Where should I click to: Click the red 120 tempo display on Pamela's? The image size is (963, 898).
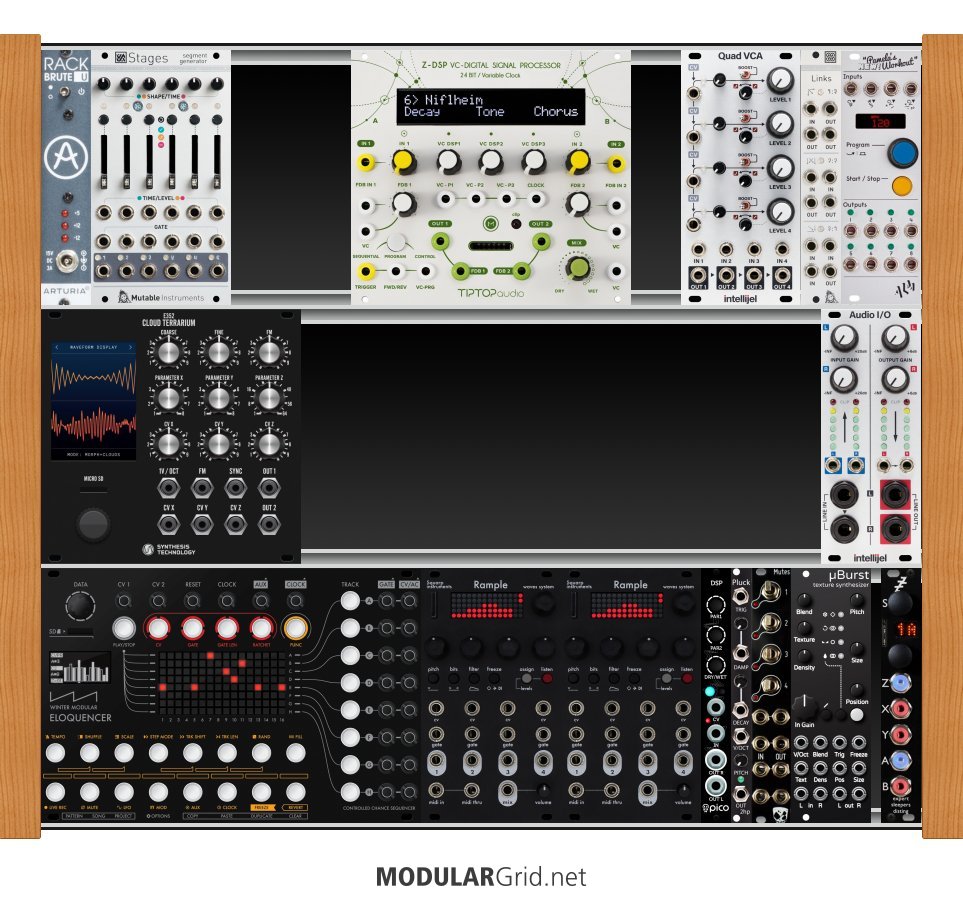tap(880, 122)
